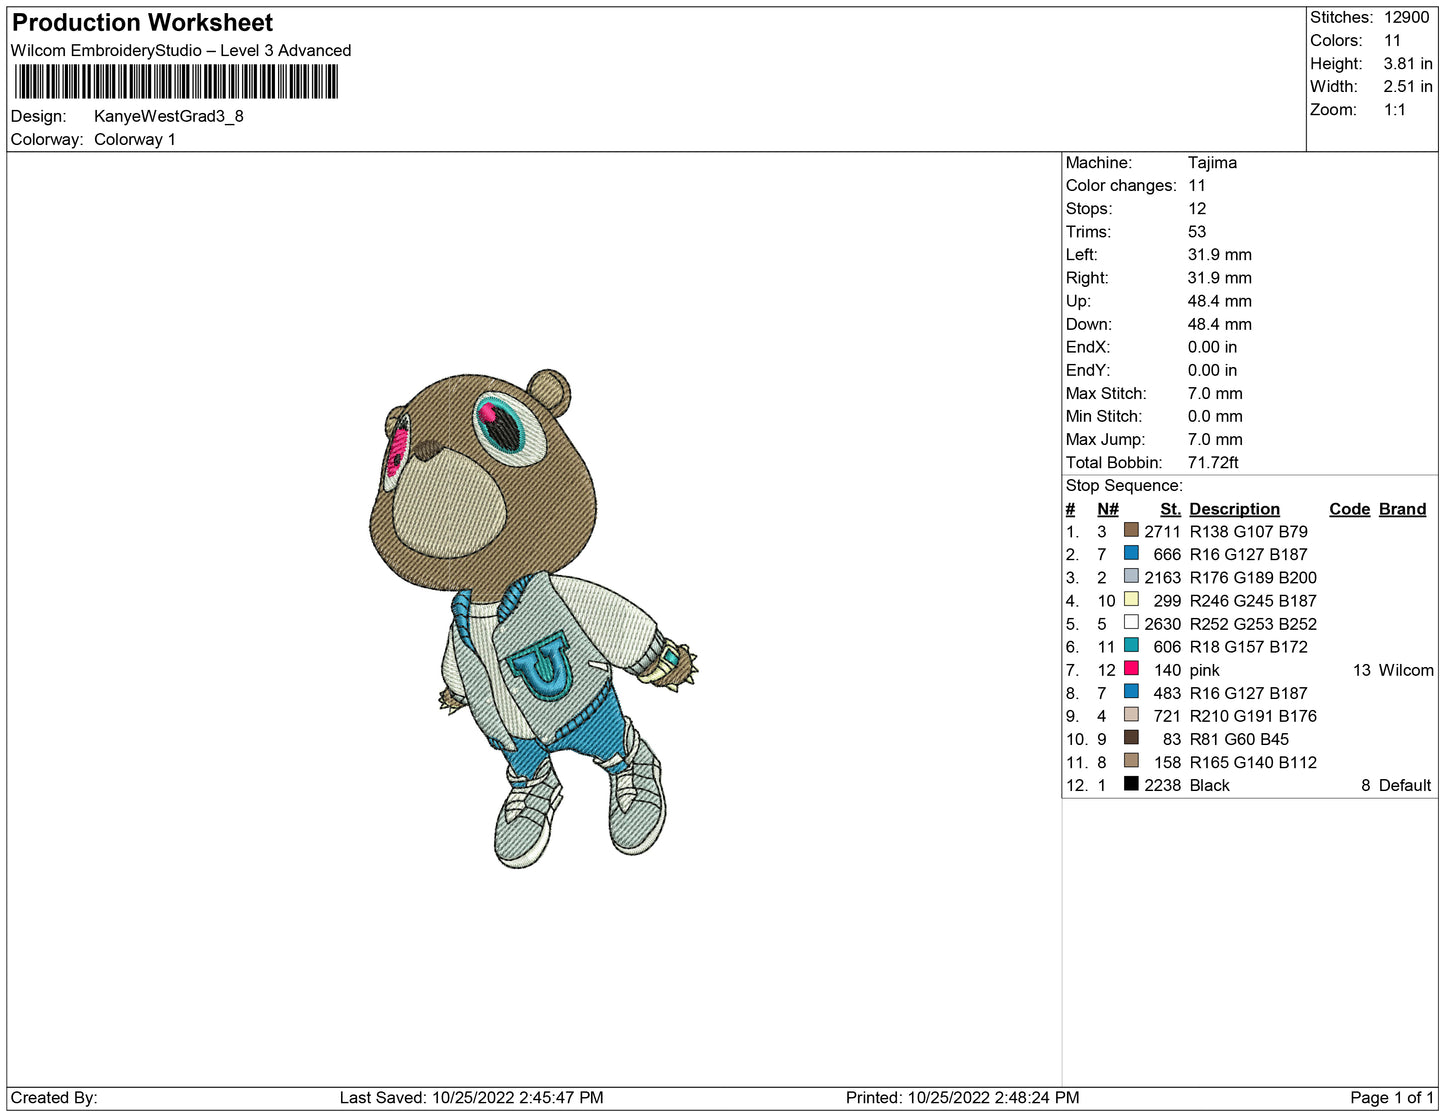Click the black swatch in stop 12
The image size is (1445, 1112).
[1131, 783]
